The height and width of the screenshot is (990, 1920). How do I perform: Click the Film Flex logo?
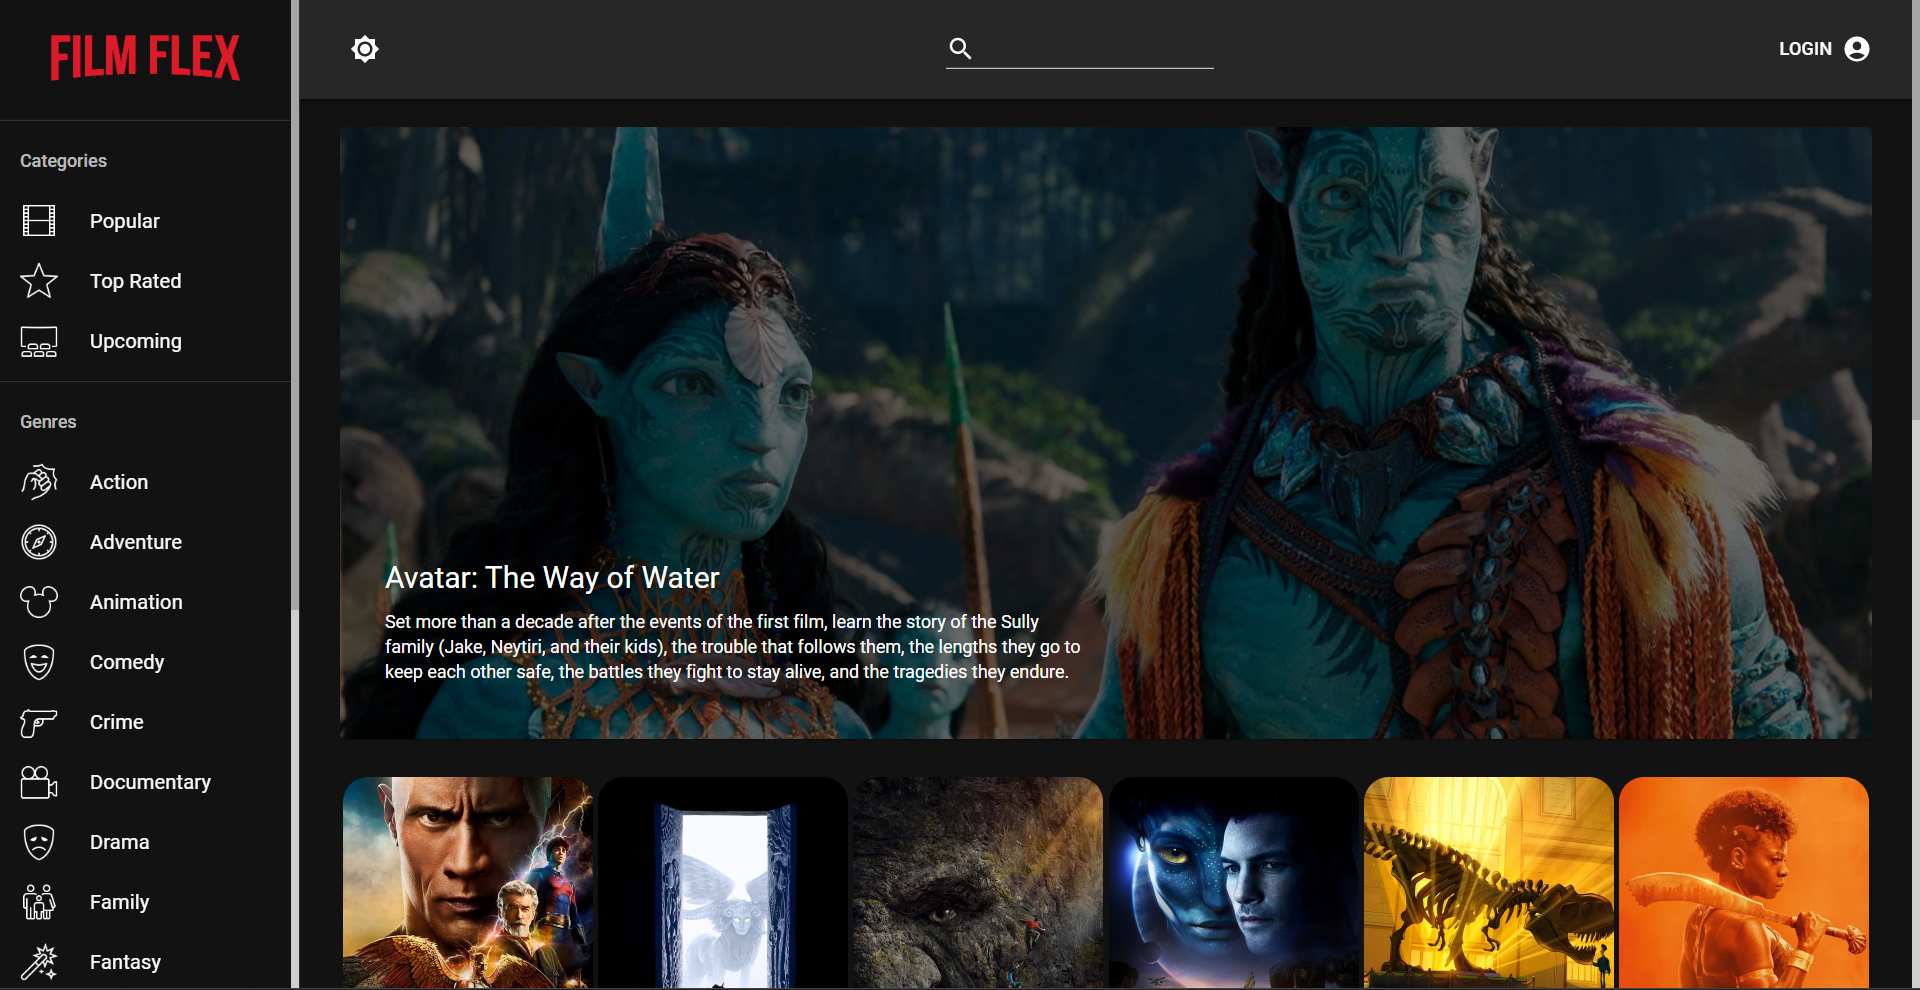(145, 57)
